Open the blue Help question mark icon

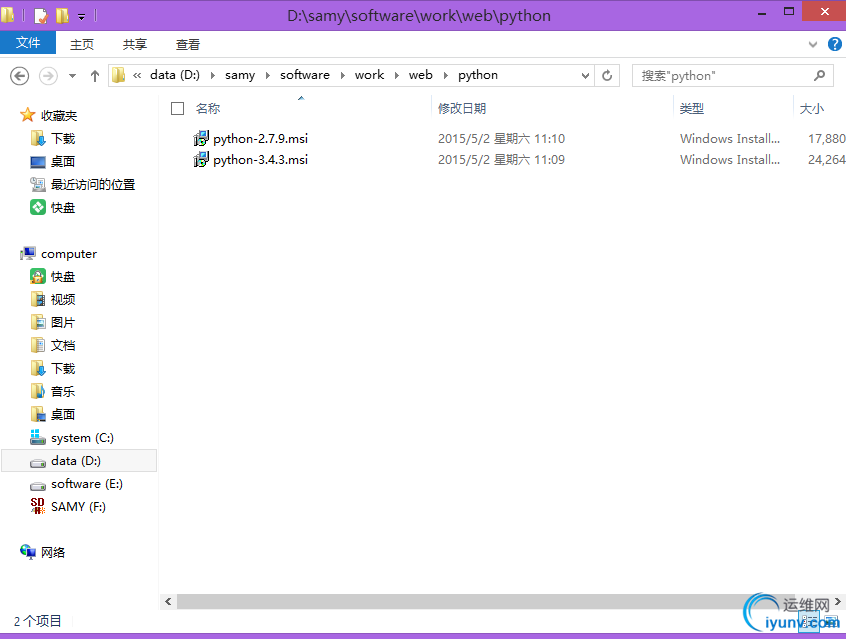point(835,44)
